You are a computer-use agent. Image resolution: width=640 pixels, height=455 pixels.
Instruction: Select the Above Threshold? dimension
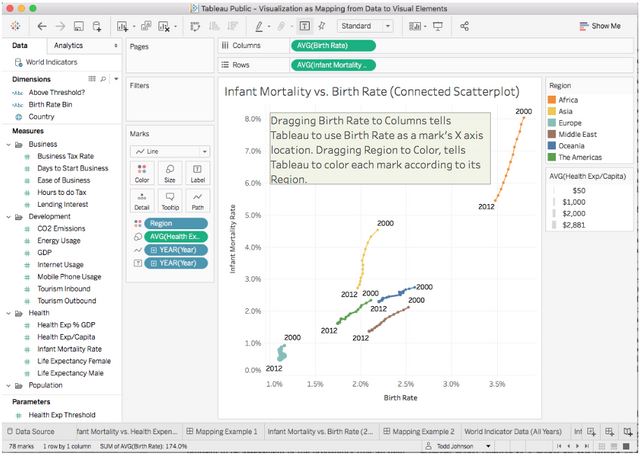(x=57, y=93)
